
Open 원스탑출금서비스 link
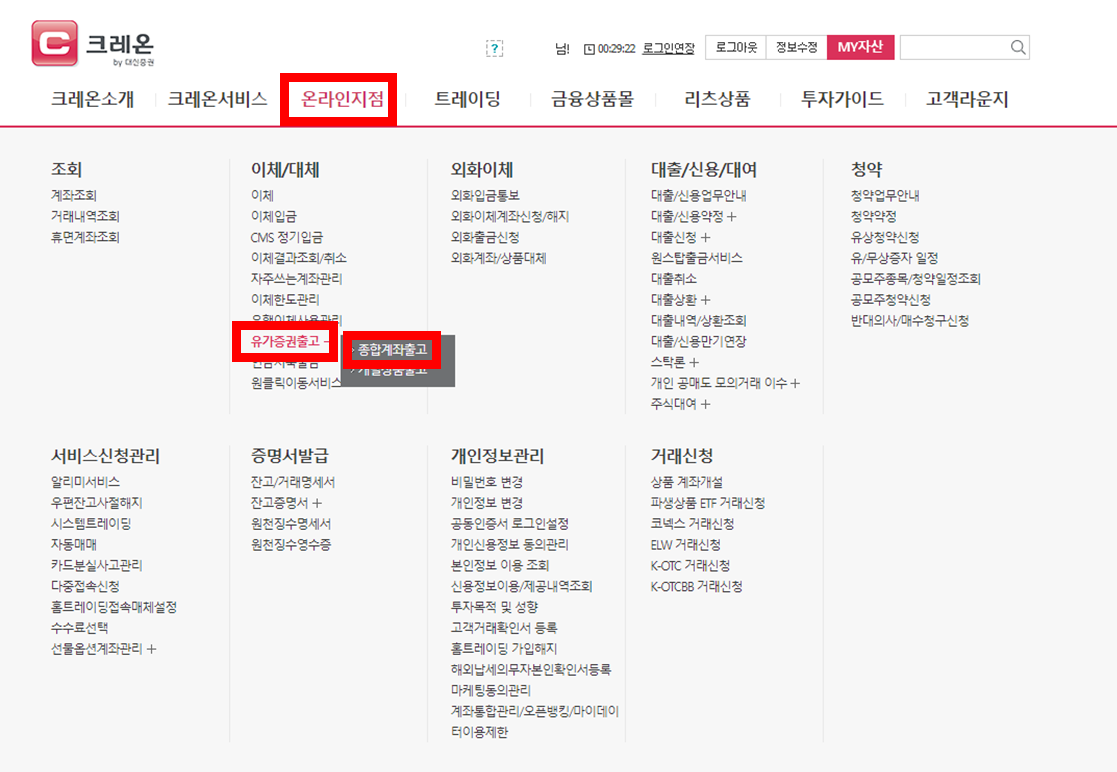[x=697, y=258]
